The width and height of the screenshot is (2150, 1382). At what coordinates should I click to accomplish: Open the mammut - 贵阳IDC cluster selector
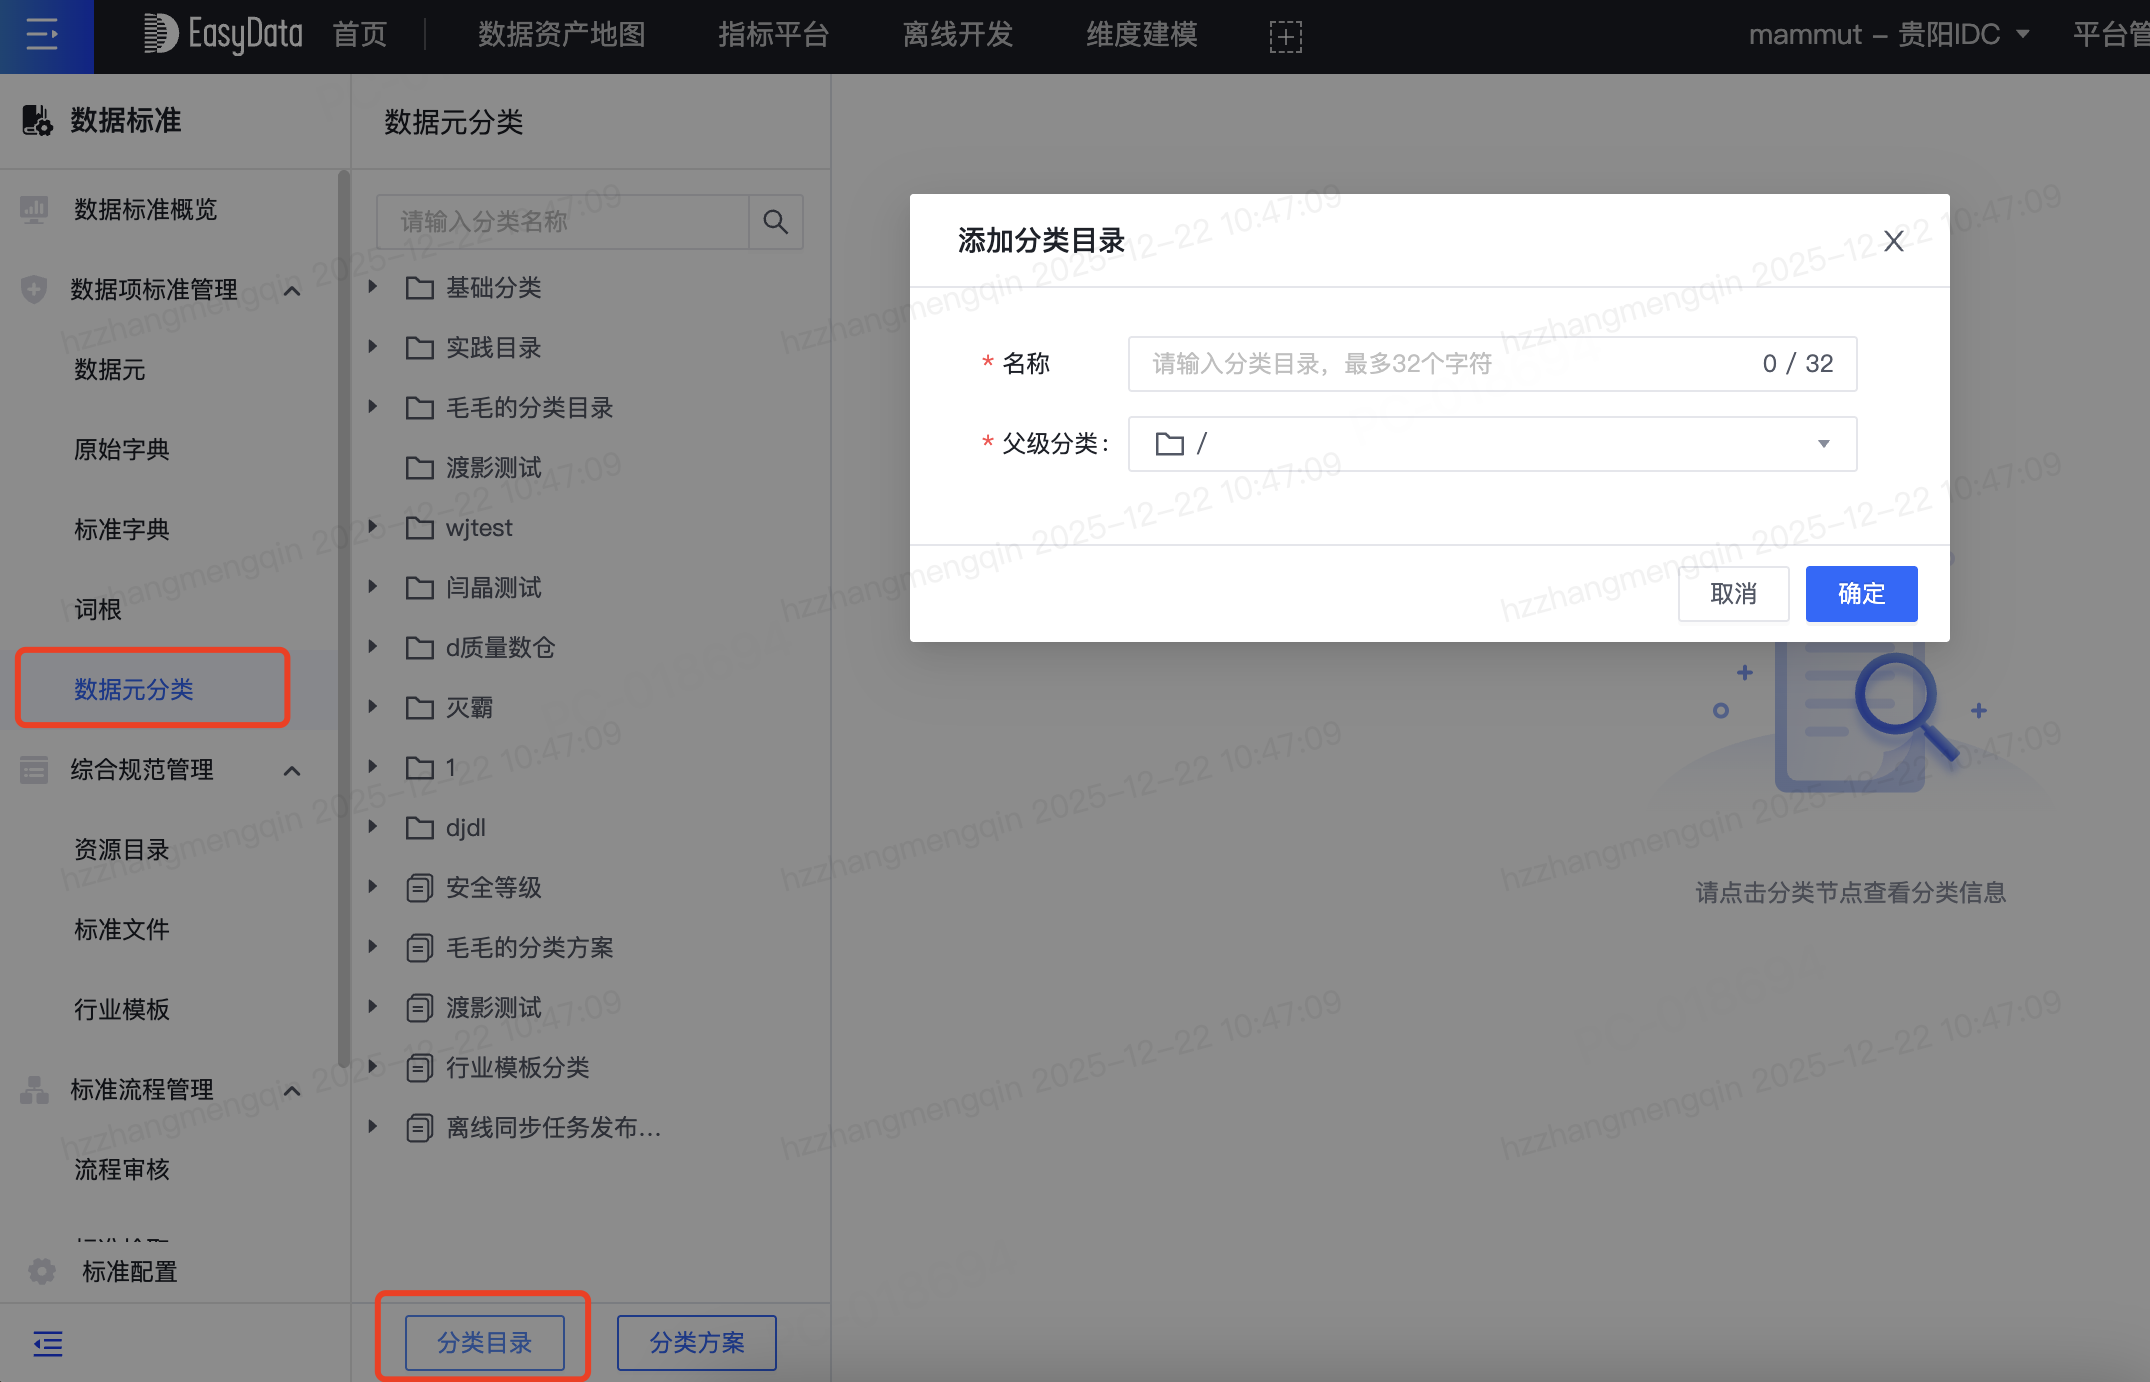coord(1889,35)
